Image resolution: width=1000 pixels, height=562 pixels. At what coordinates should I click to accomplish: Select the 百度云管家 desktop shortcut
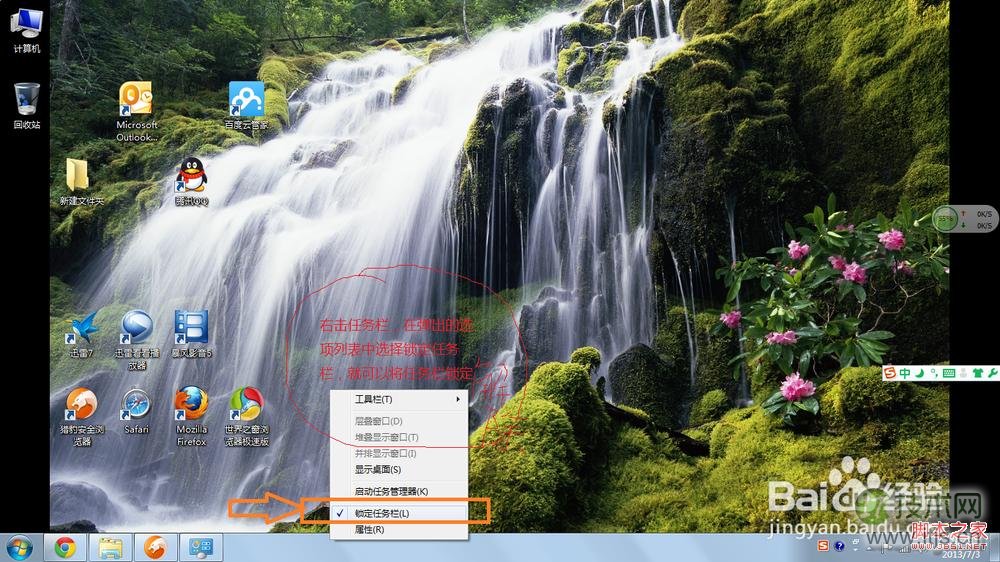(x=246, y=106)
